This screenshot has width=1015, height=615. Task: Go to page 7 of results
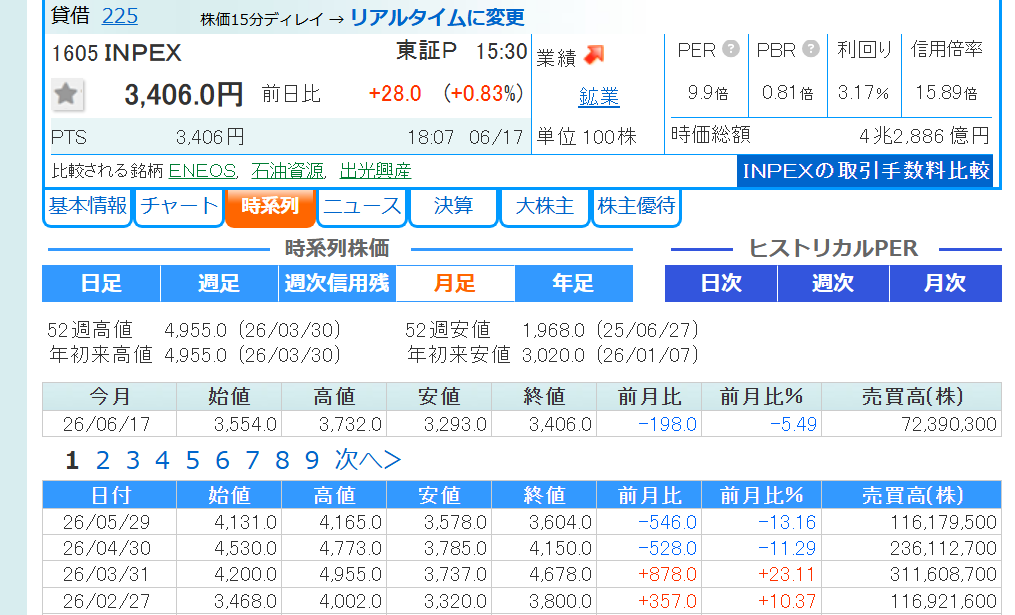tap(252, 460)
